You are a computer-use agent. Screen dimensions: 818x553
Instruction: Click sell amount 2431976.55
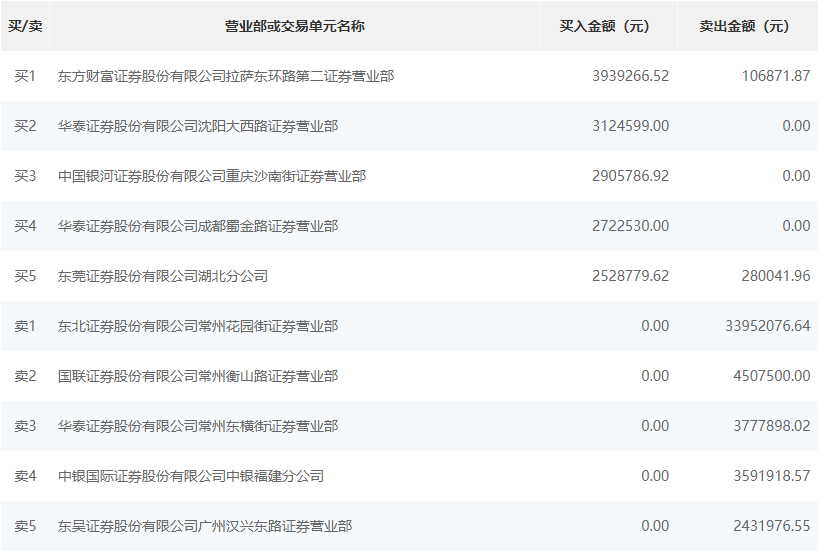click(x=772, y=526)
